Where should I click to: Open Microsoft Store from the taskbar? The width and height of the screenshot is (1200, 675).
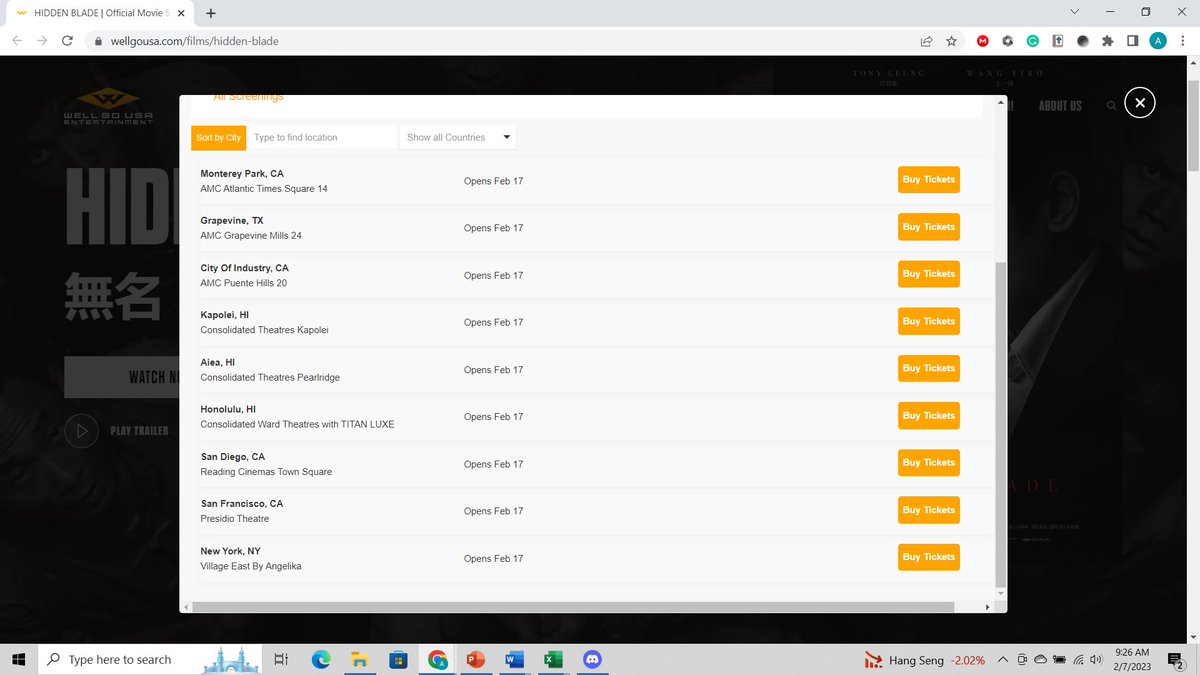[x=398, y=660]
